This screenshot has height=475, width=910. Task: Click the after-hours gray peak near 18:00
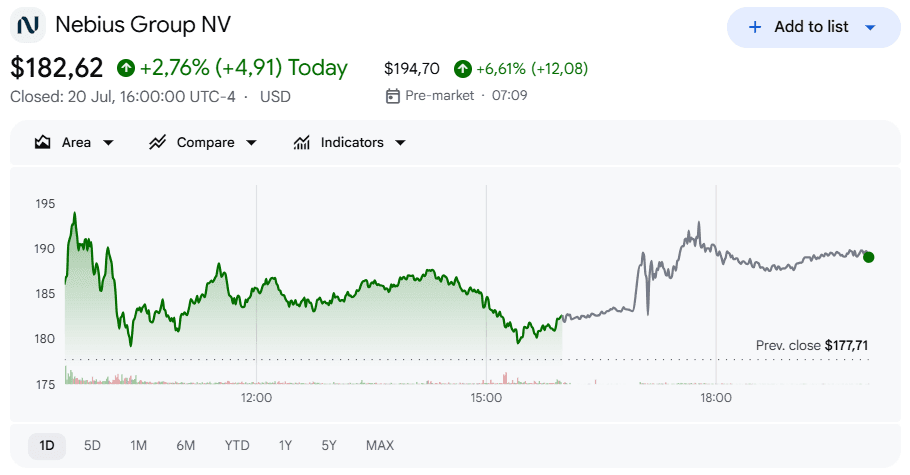coord(698,224)
